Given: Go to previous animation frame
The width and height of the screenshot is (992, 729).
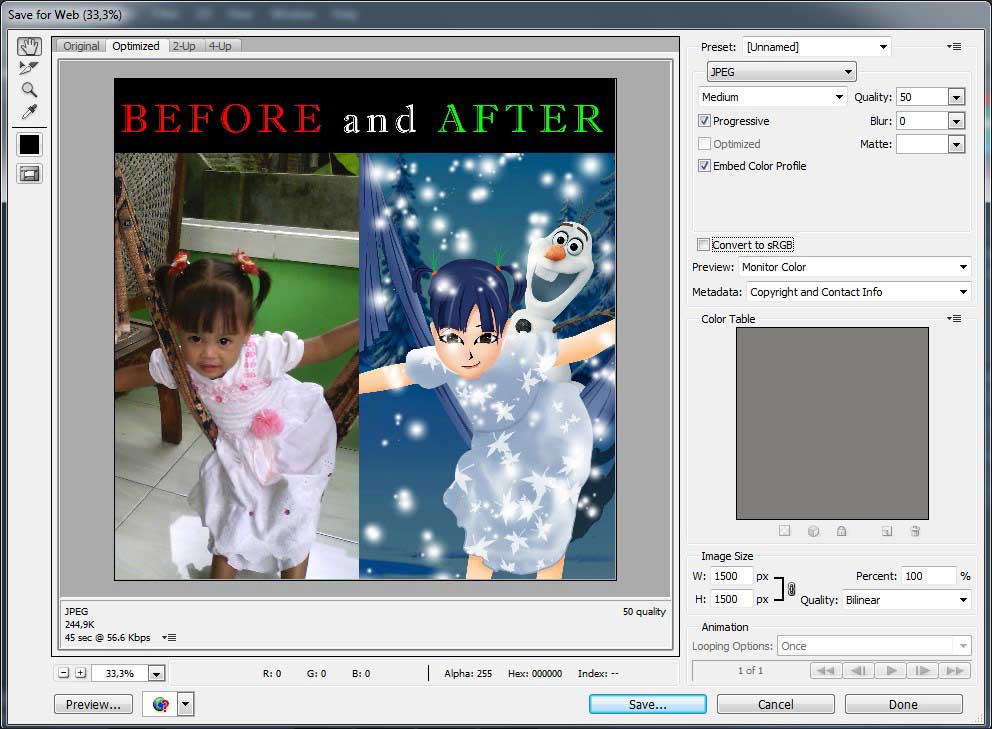Looking at the screenshot, I should pos(859,670).
